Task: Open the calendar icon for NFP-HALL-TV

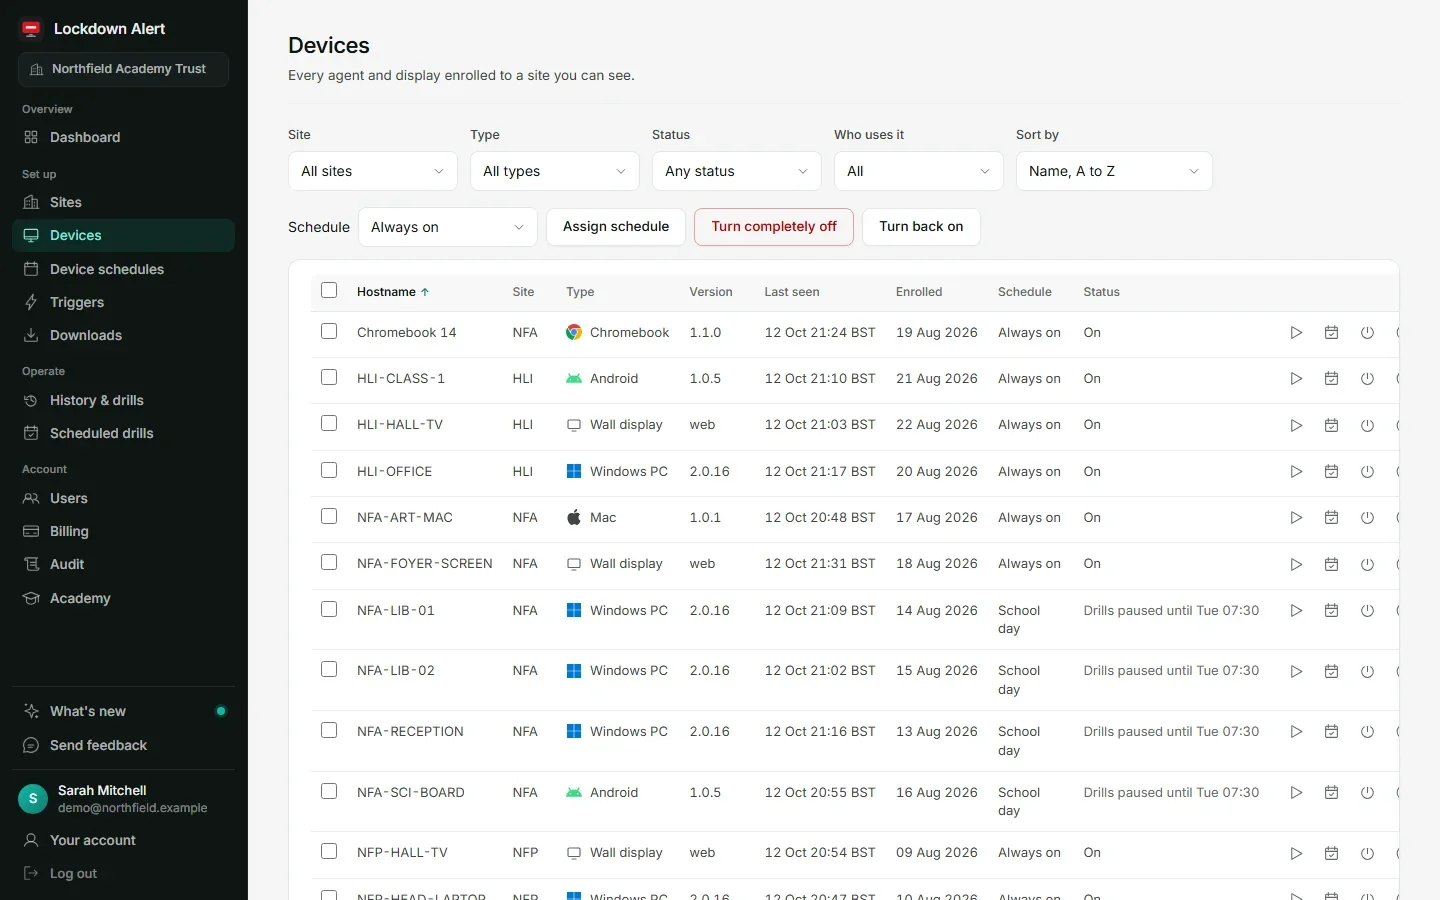Action: (x=1331, y=853)
